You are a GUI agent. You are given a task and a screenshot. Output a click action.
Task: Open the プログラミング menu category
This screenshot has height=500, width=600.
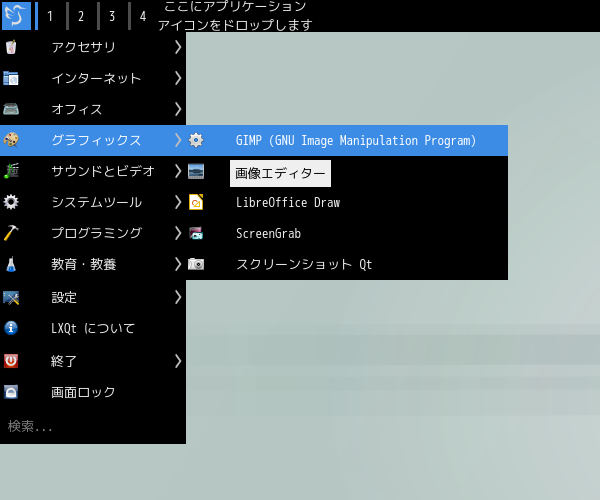(x=93, y=233)
